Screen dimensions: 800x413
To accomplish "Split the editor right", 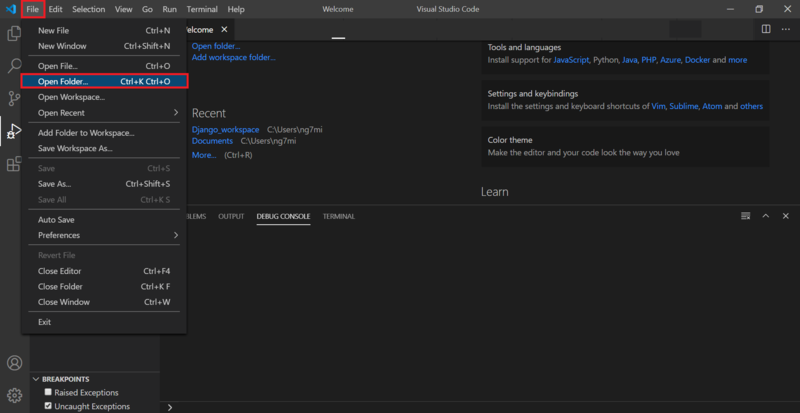I will coord(766,29).
